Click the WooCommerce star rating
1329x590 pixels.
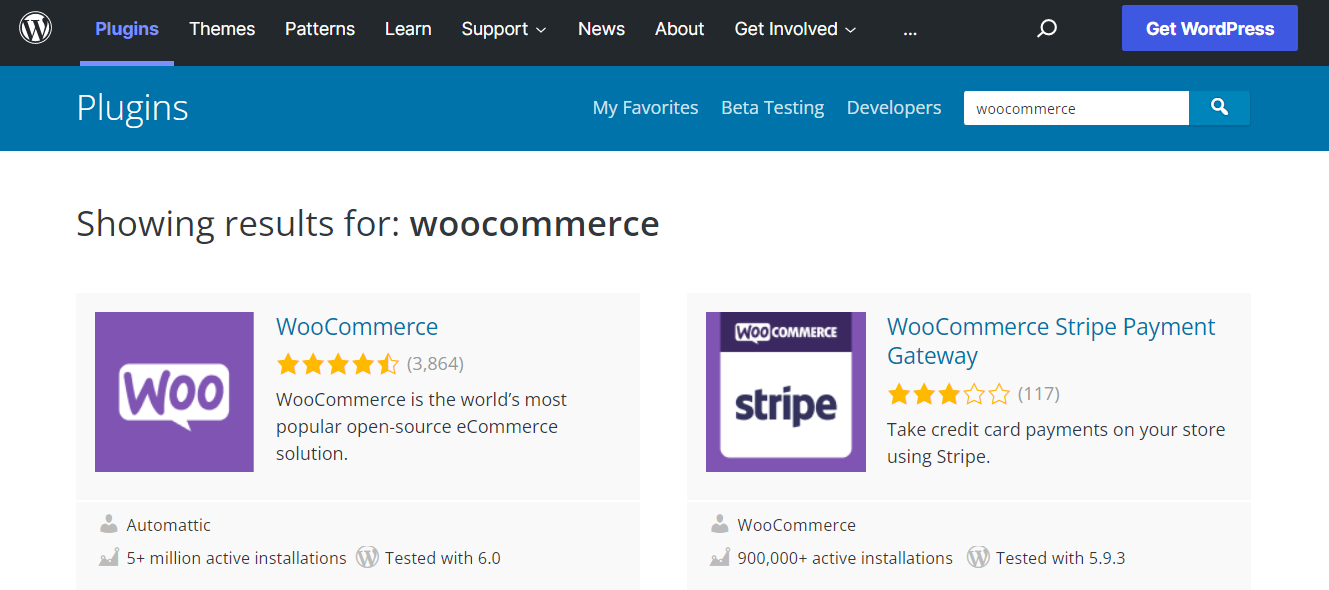[x=338, y=364]
